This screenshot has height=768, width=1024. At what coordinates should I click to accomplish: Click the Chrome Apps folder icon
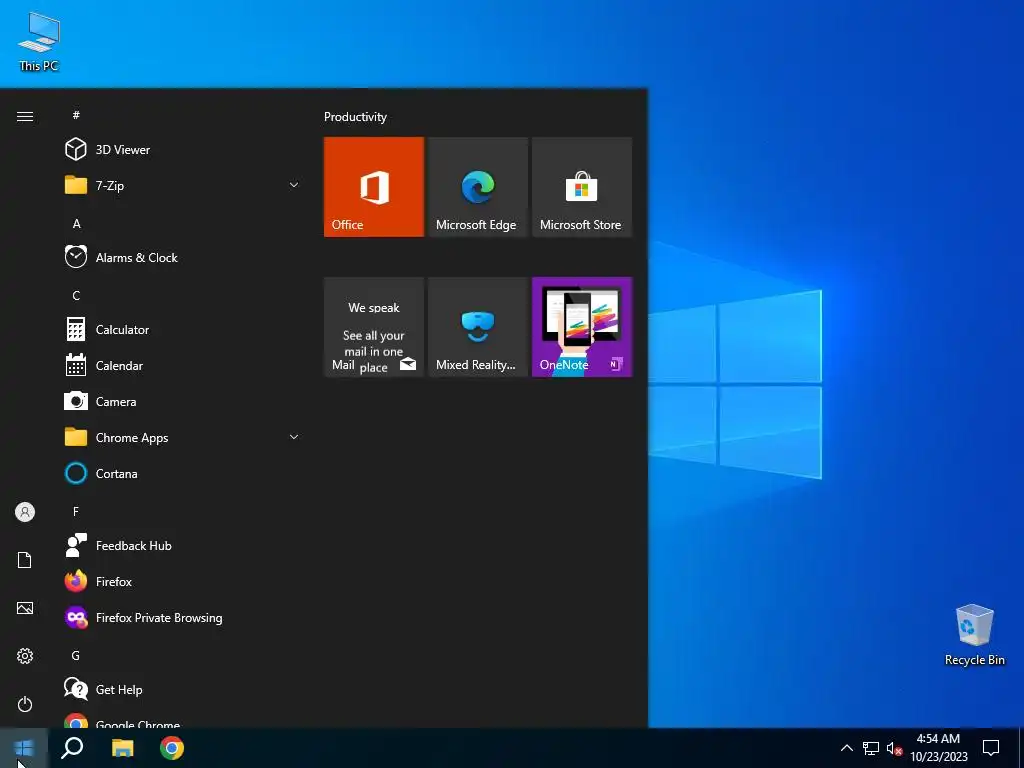click(x=76, y=437)
